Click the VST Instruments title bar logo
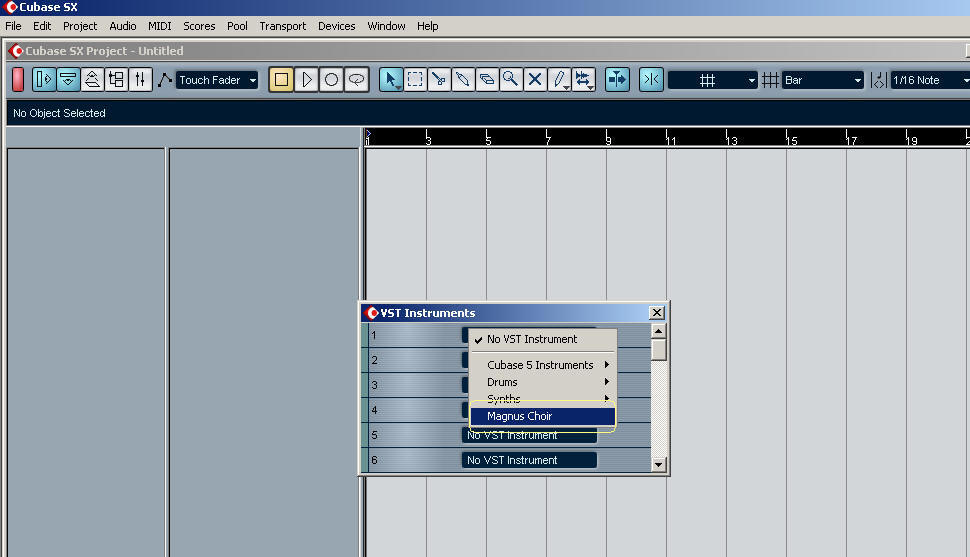970x557 pixels. pos(372,313)
